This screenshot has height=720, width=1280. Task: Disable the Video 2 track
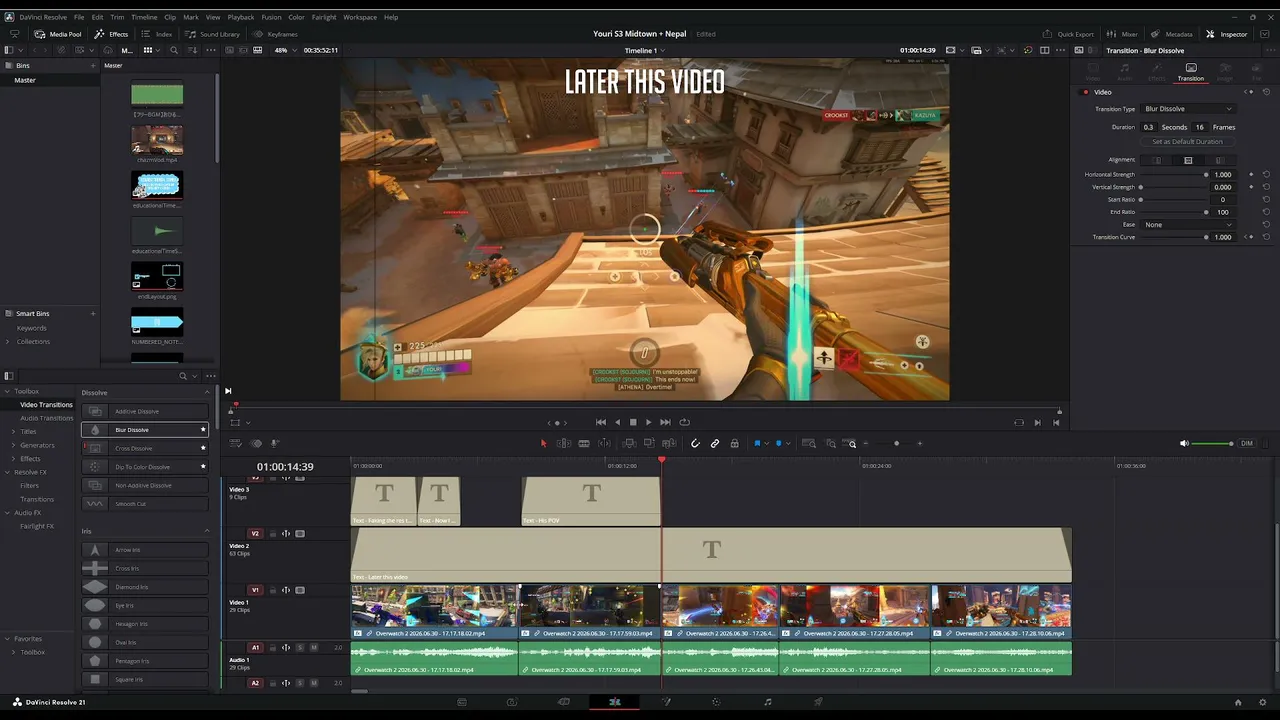coord(300,534)
